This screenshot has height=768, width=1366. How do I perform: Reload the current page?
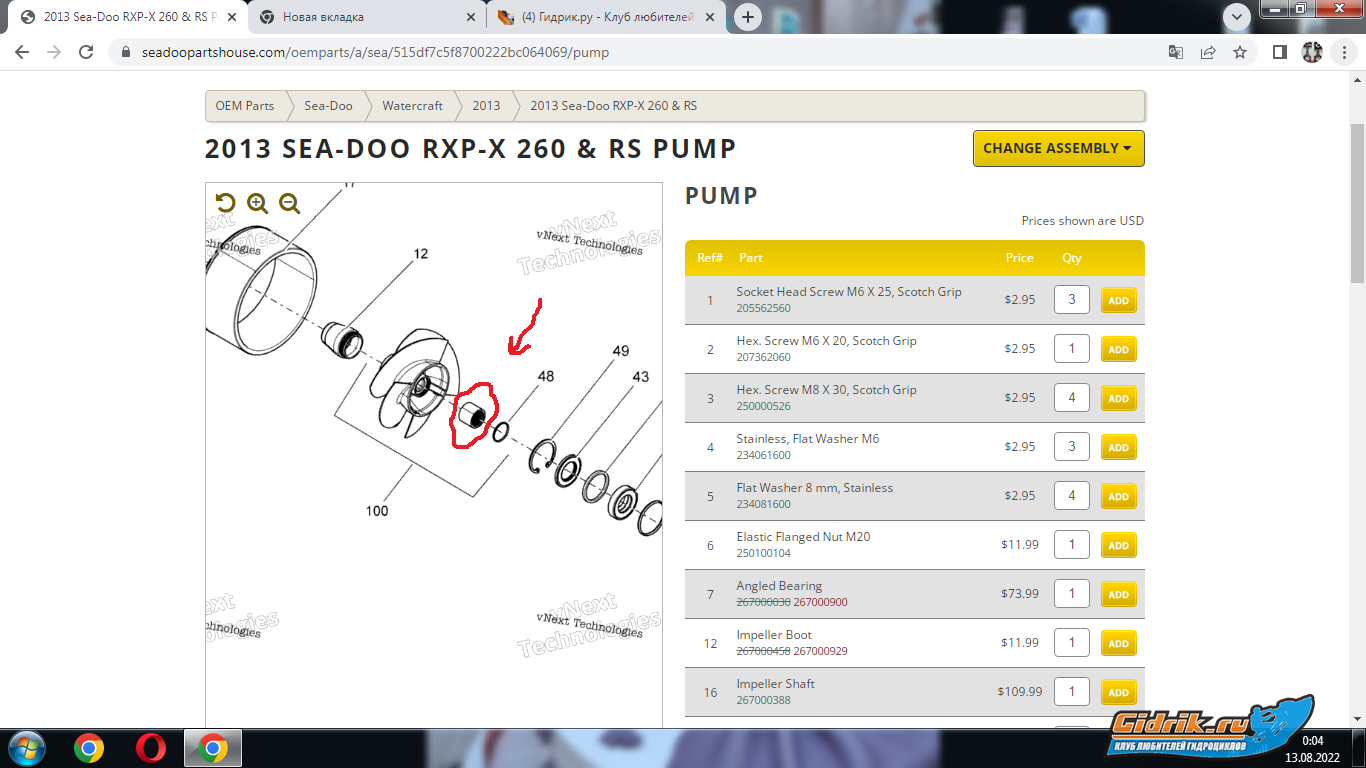click(x=86, y=52)
